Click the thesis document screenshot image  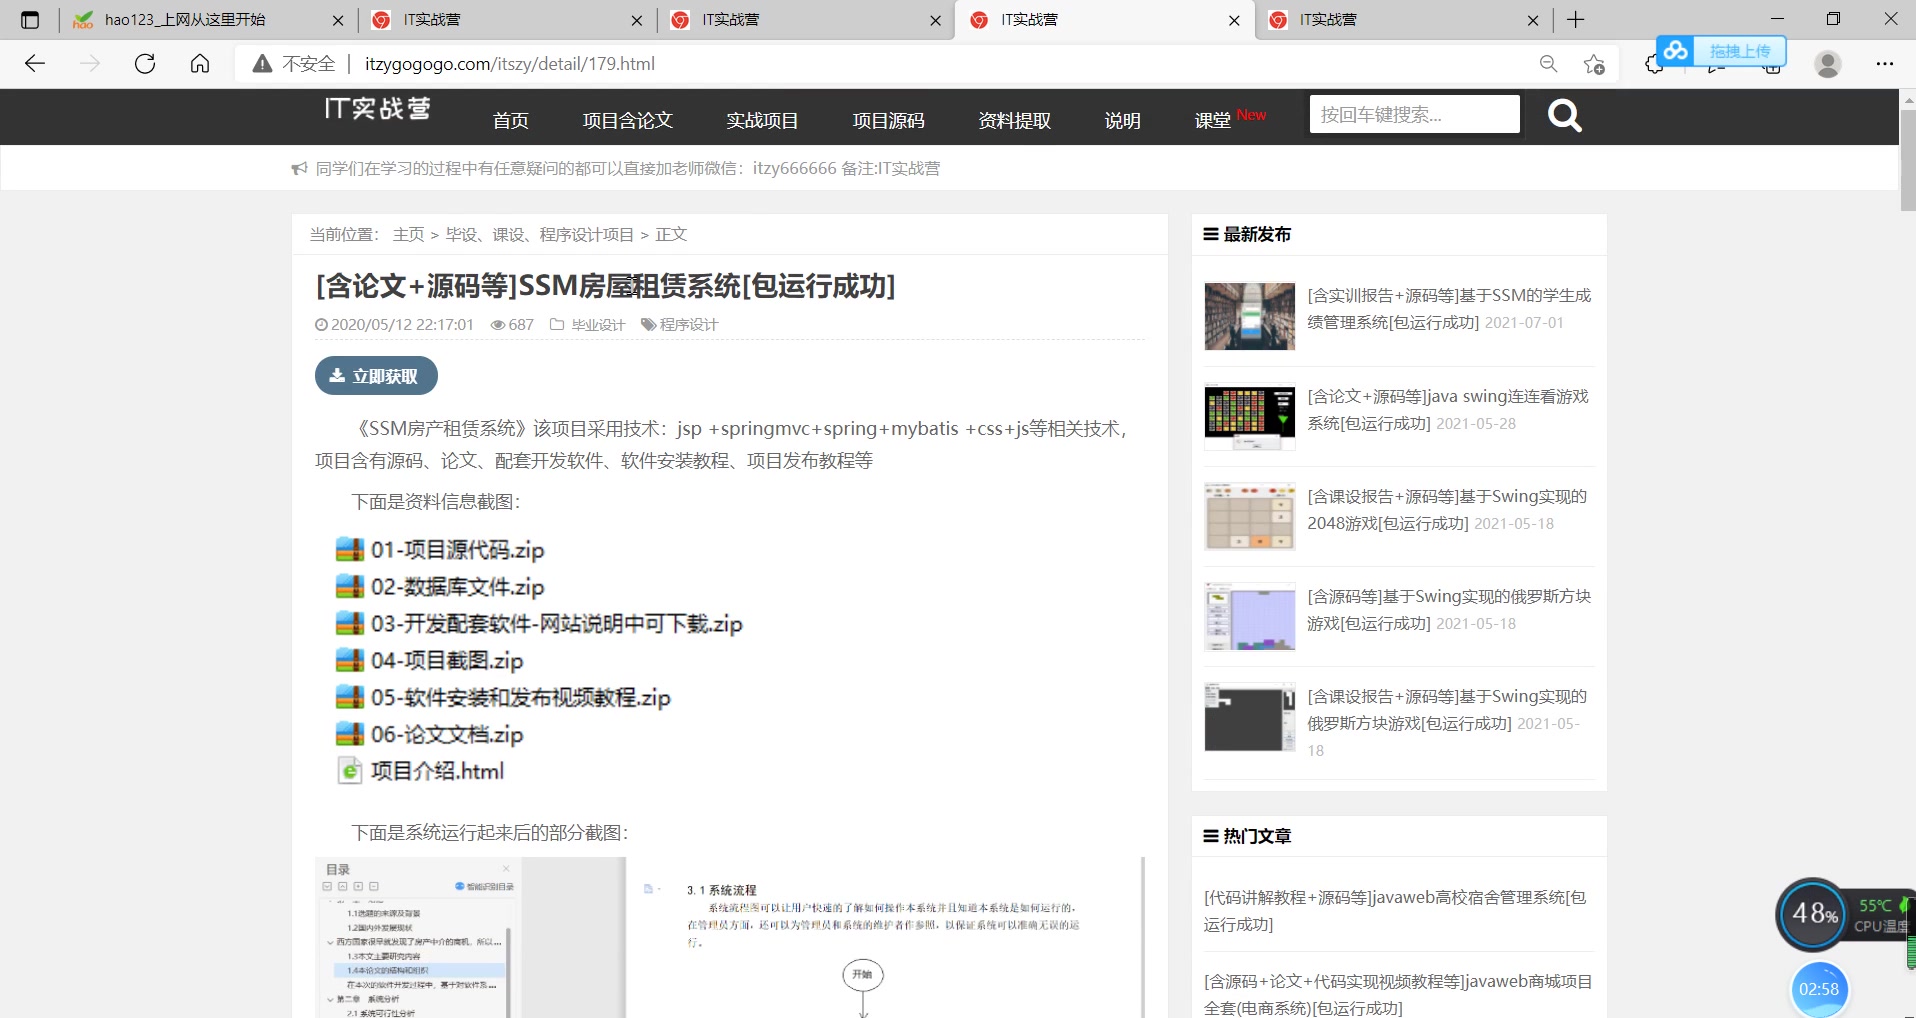point(730,937)
